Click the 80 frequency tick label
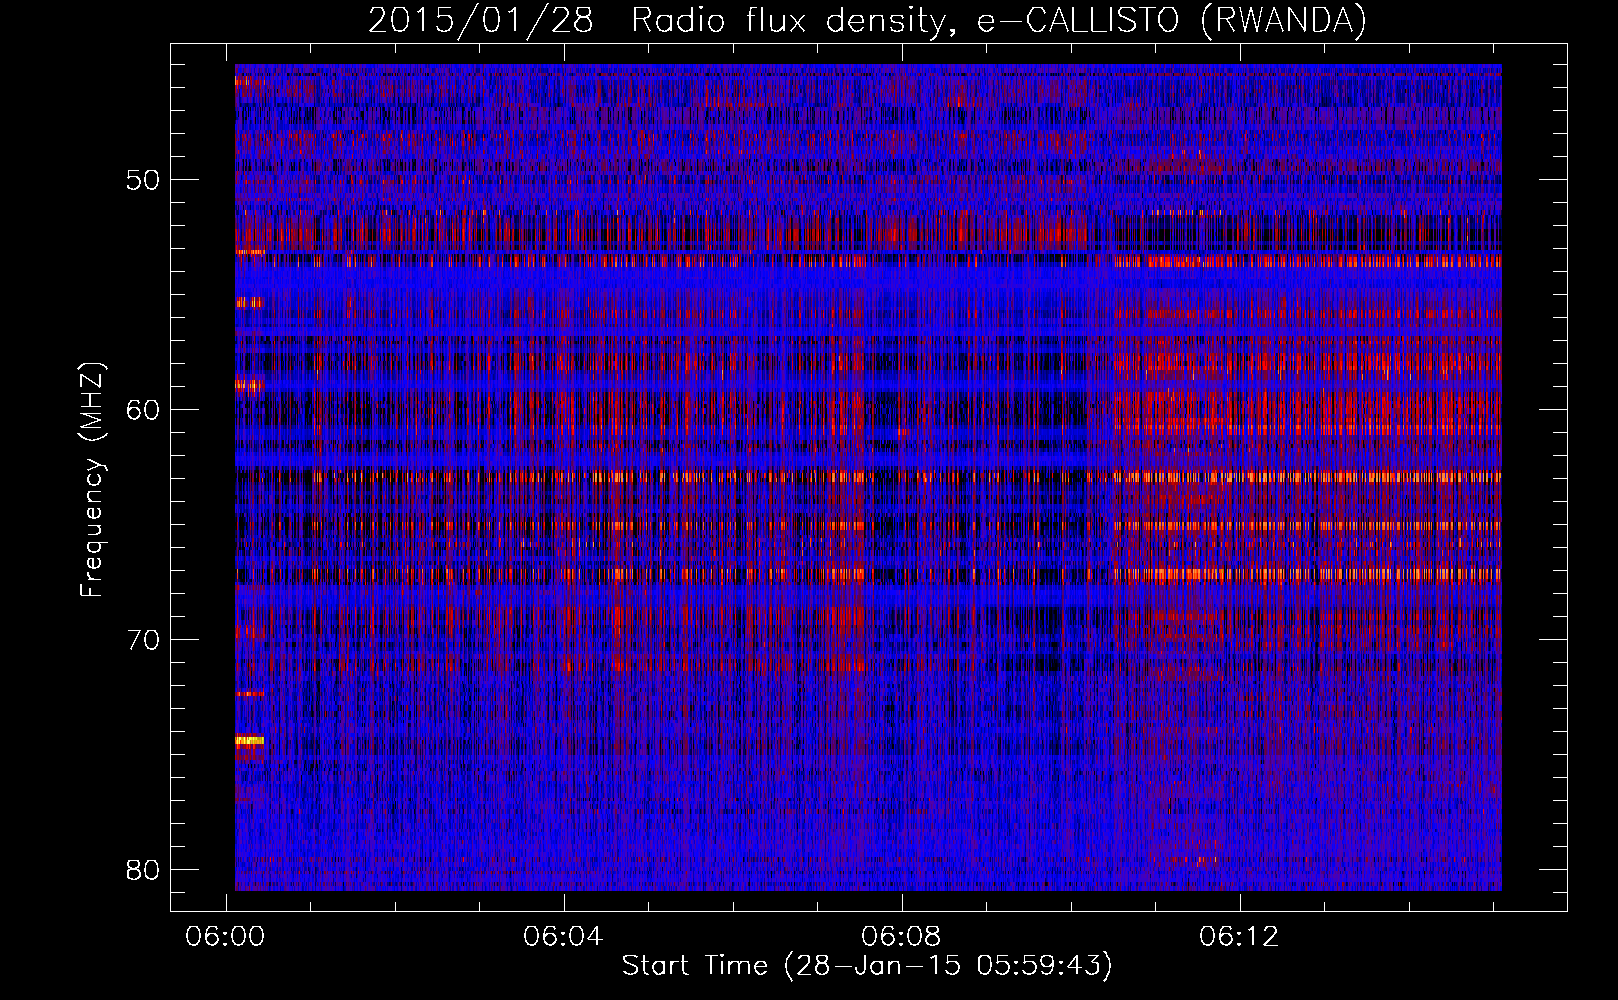This screenshot has height=1000, width=1618. click(144, 869)
